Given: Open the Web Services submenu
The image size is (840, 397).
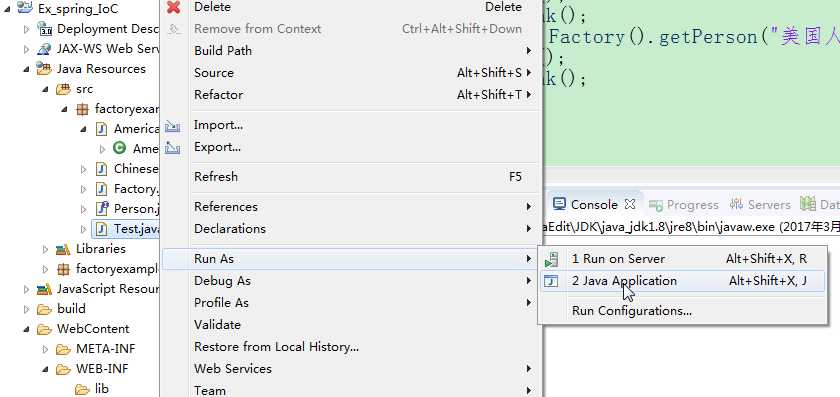Looking at the screenshot, I should coord(351,369).
